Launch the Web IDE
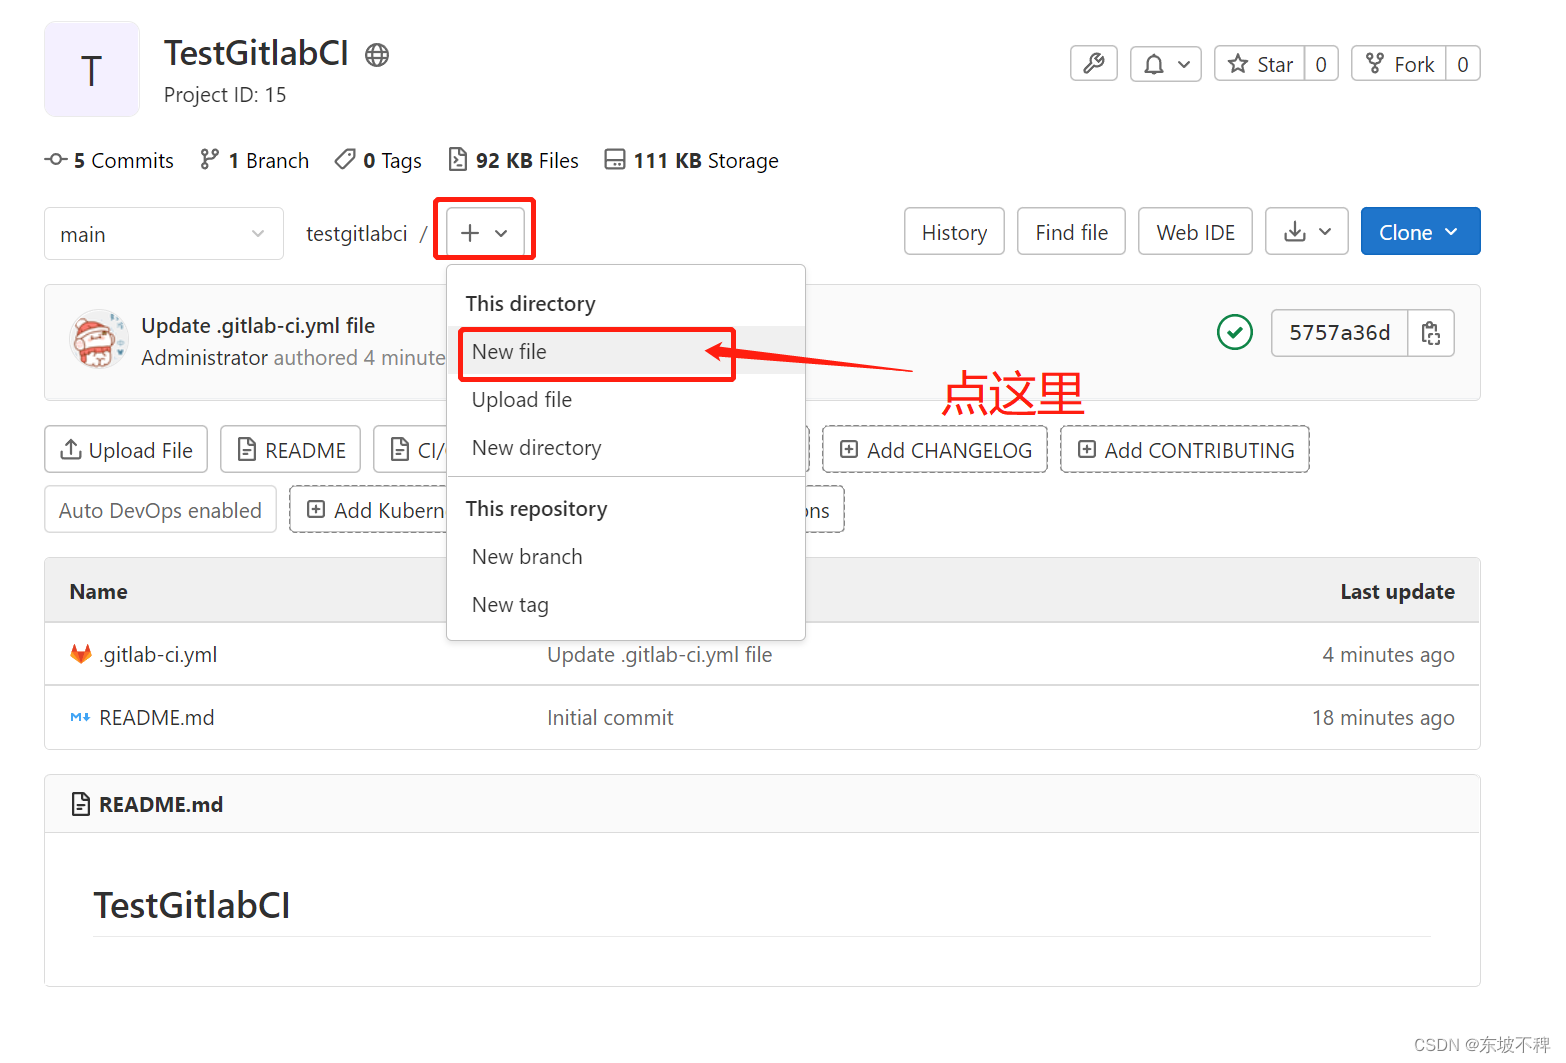Screen dimensions: 1566x1063 (1195, 232)
